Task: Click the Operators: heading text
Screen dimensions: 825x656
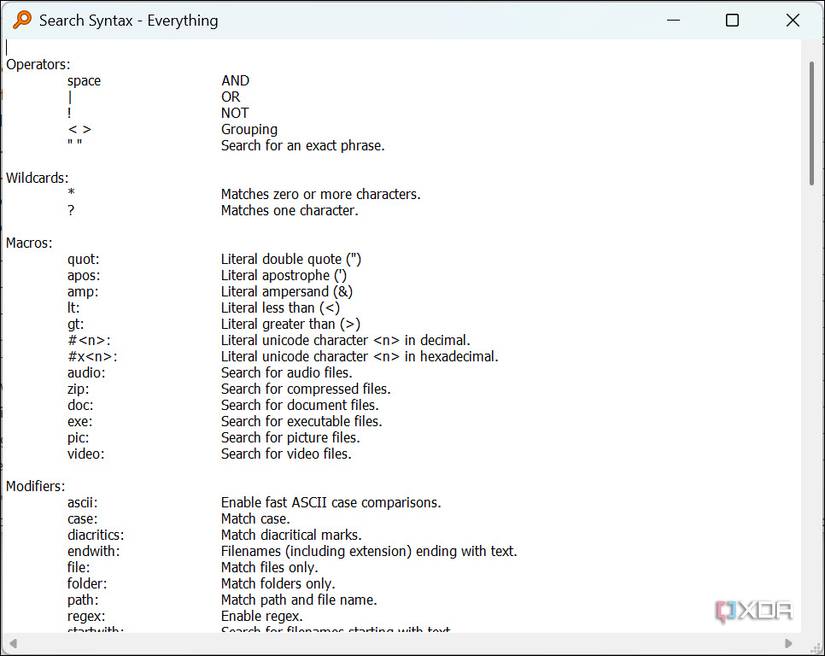Action: (x=38, y=65)
